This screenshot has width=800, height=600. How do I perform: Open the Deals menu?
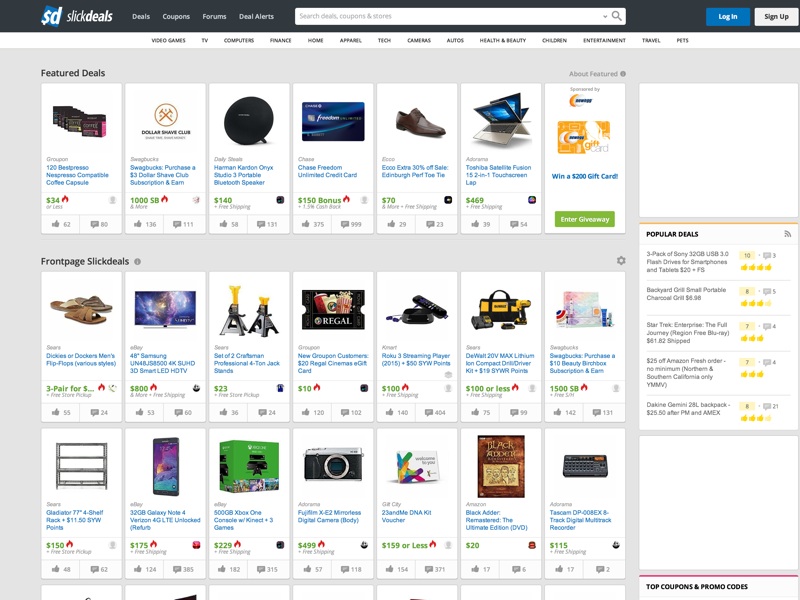click(141, 16)
